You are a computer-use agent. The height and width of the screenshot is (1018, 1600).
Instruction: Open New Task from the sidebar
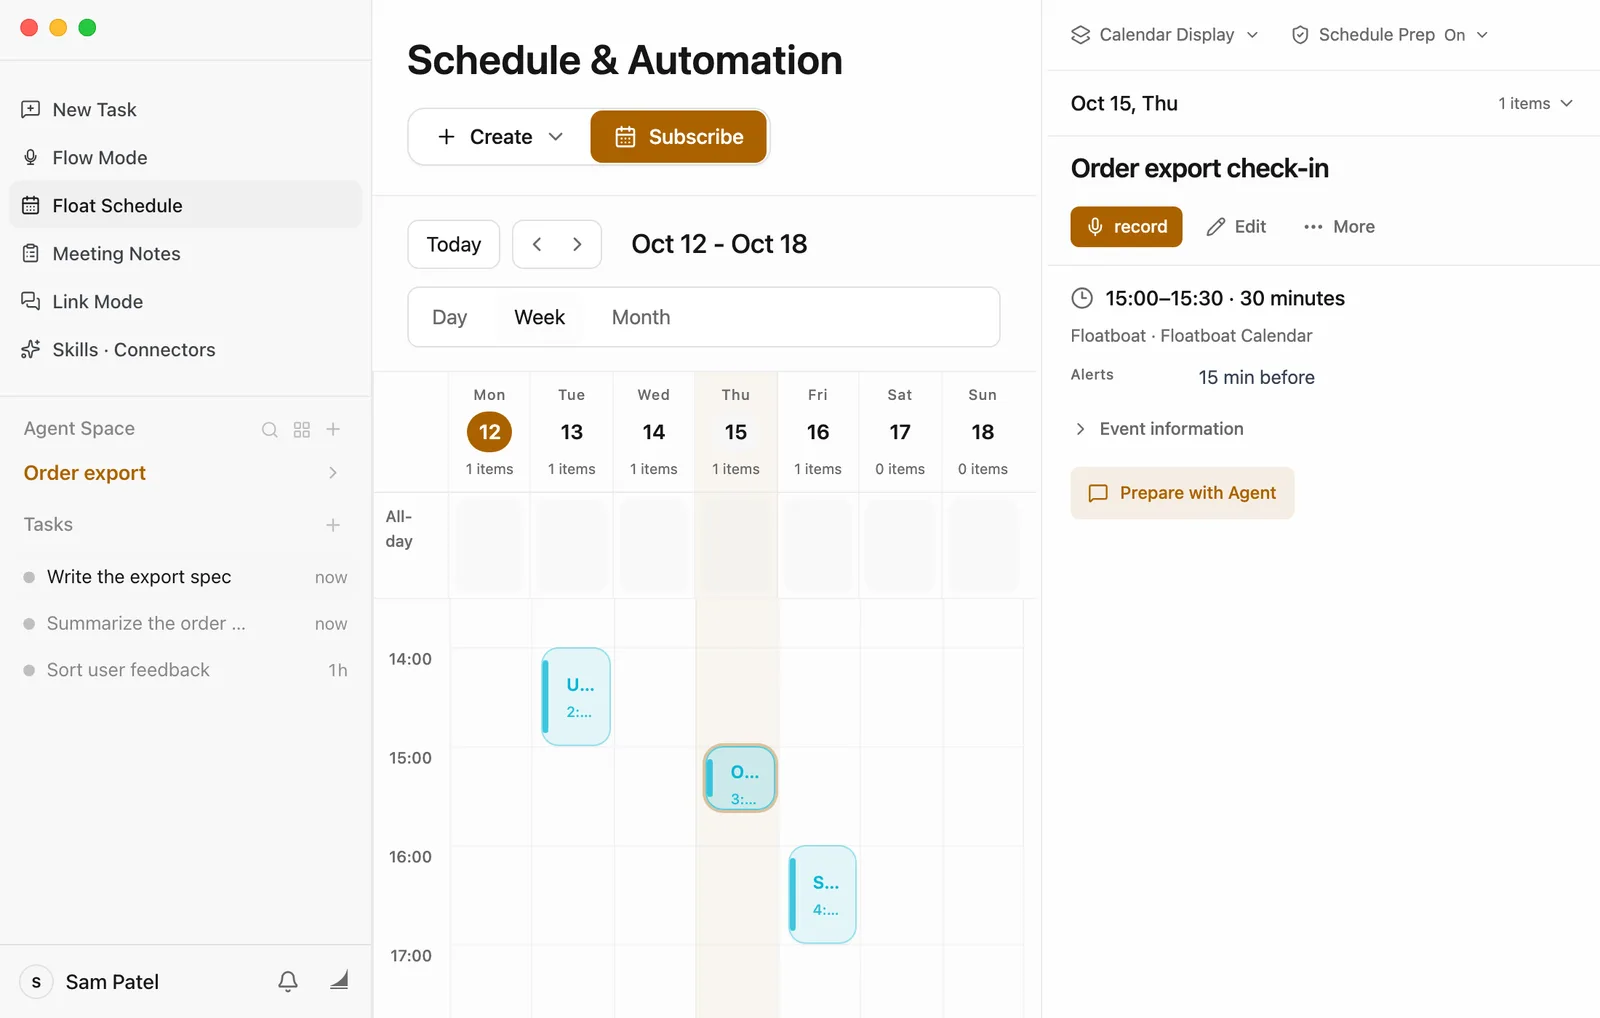186,110
